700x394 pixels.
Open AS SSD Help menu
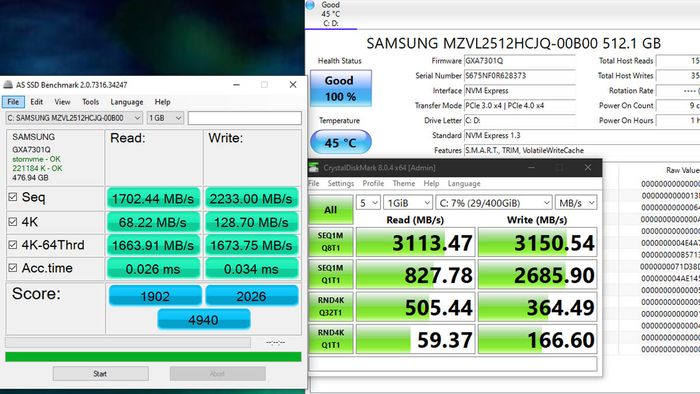click(x=162, y=102)
